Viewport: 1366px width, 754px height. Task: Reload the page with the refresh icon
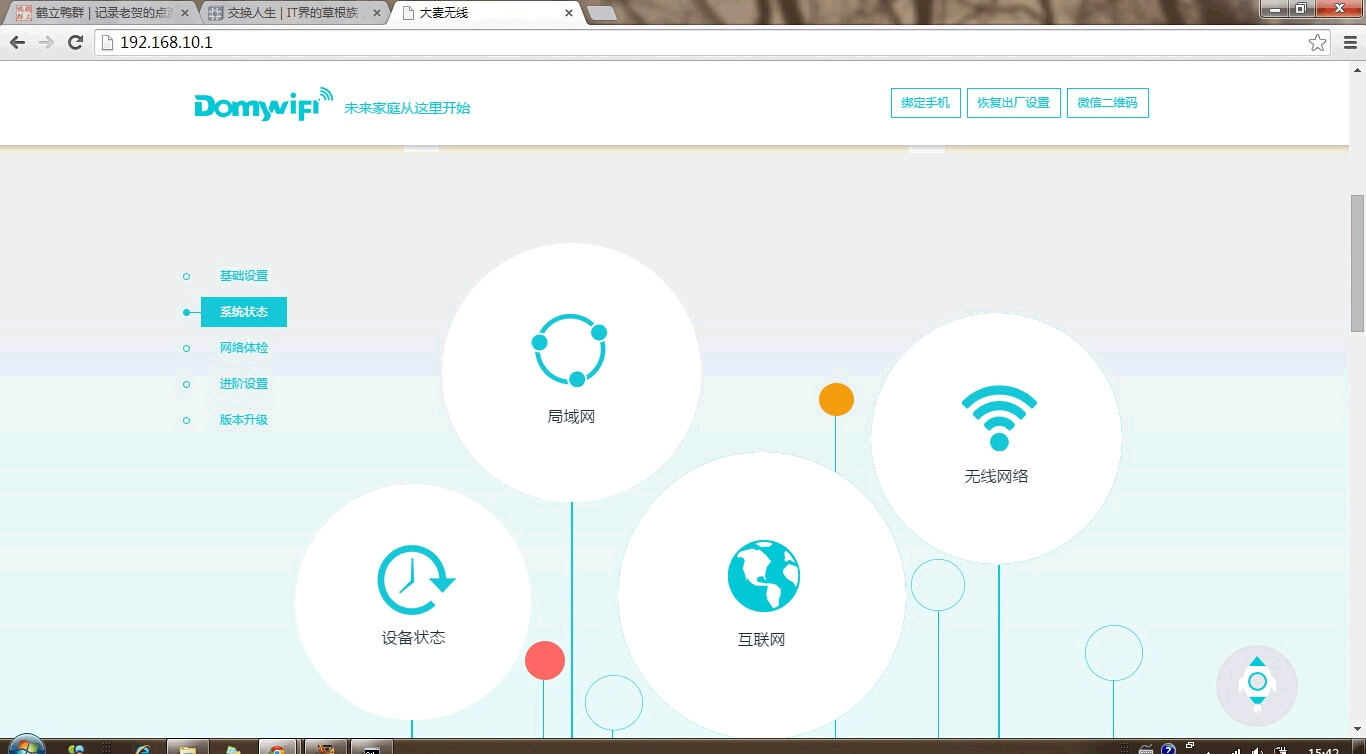click(x=75, y=42)
